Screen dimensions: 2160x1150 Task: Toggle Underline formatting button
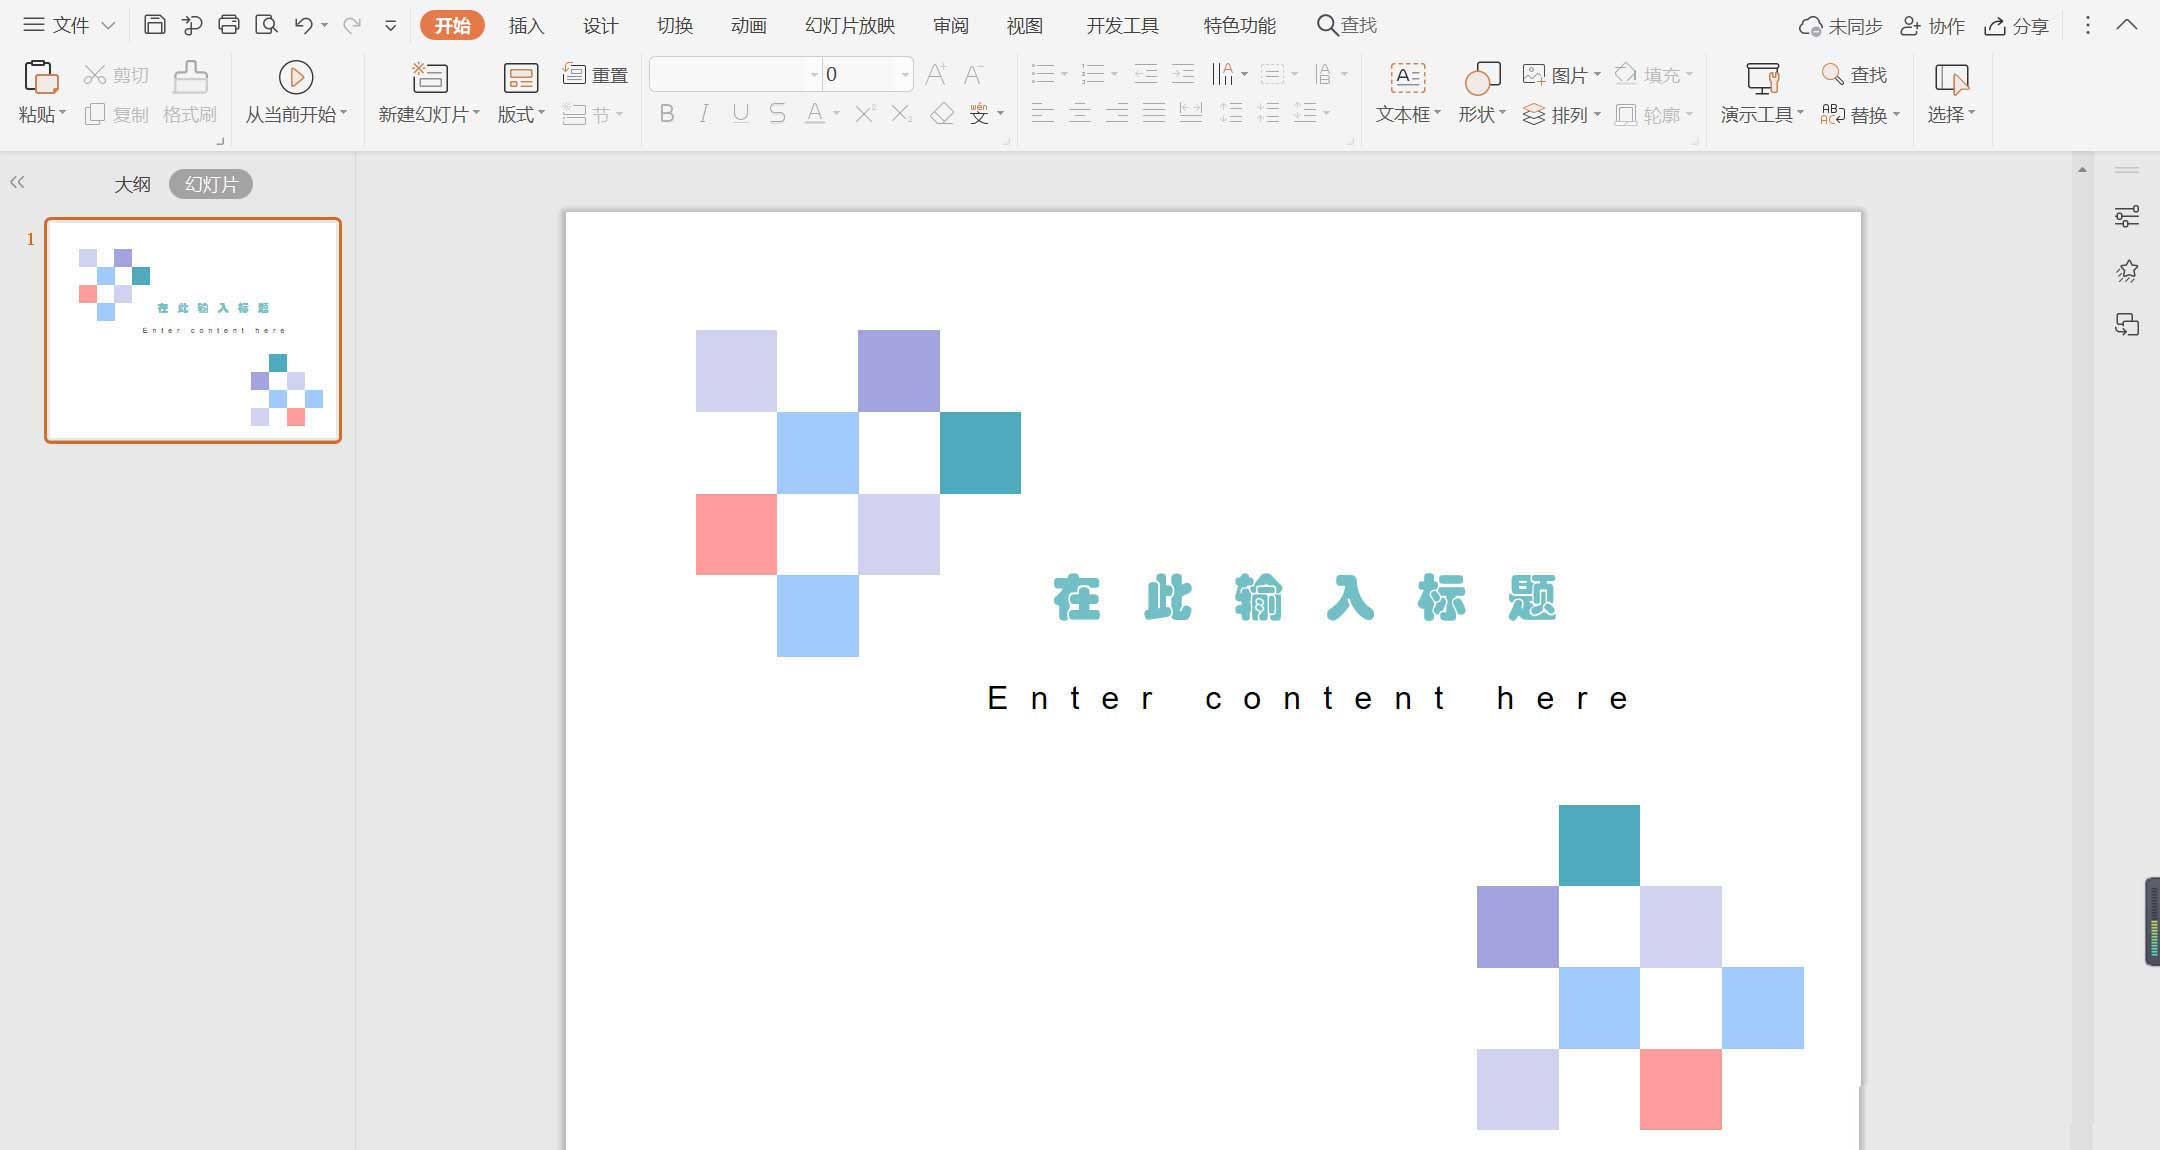tap(740, 114)
